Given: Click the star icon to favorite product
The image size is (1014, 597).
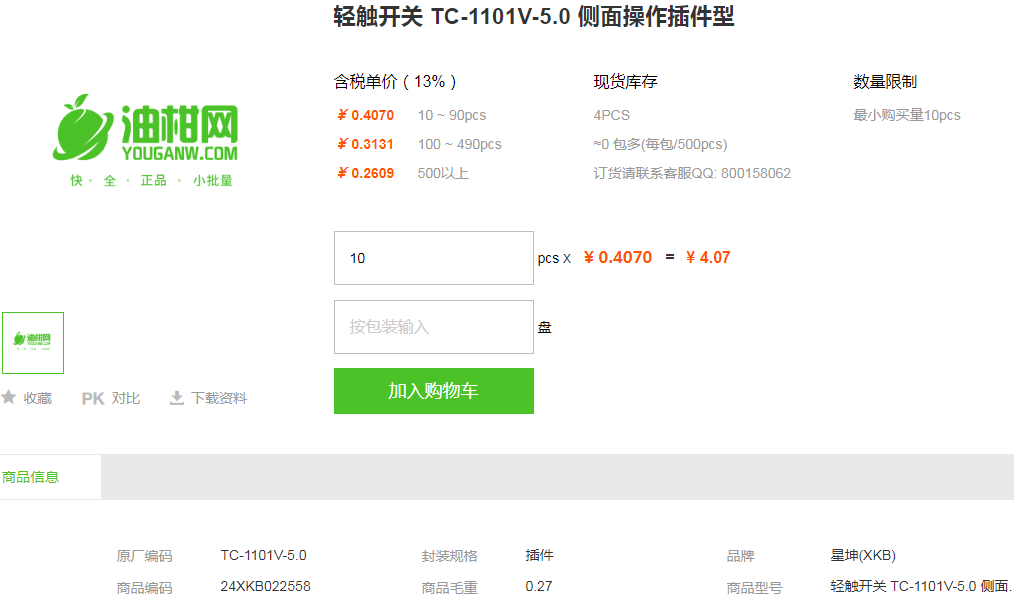Looking at the screenshot, I should [x=9, y=397].
